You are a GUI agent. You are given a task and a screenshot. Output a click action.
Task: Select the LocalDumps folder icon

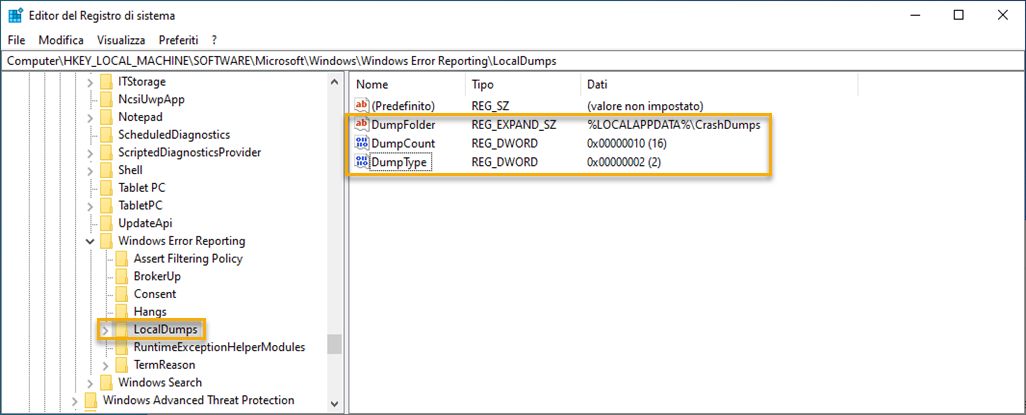122,329
